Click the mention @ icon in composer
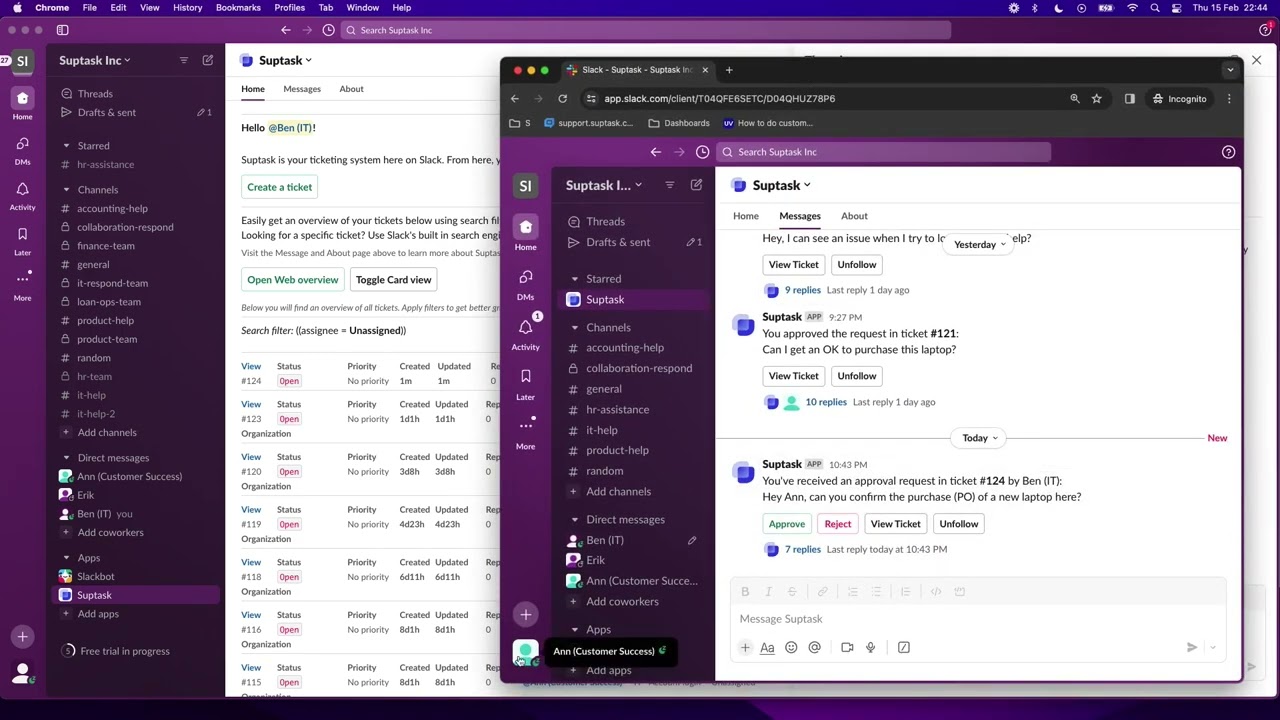This screenshot has width=1280, height=720. click(x=814, y=648)
